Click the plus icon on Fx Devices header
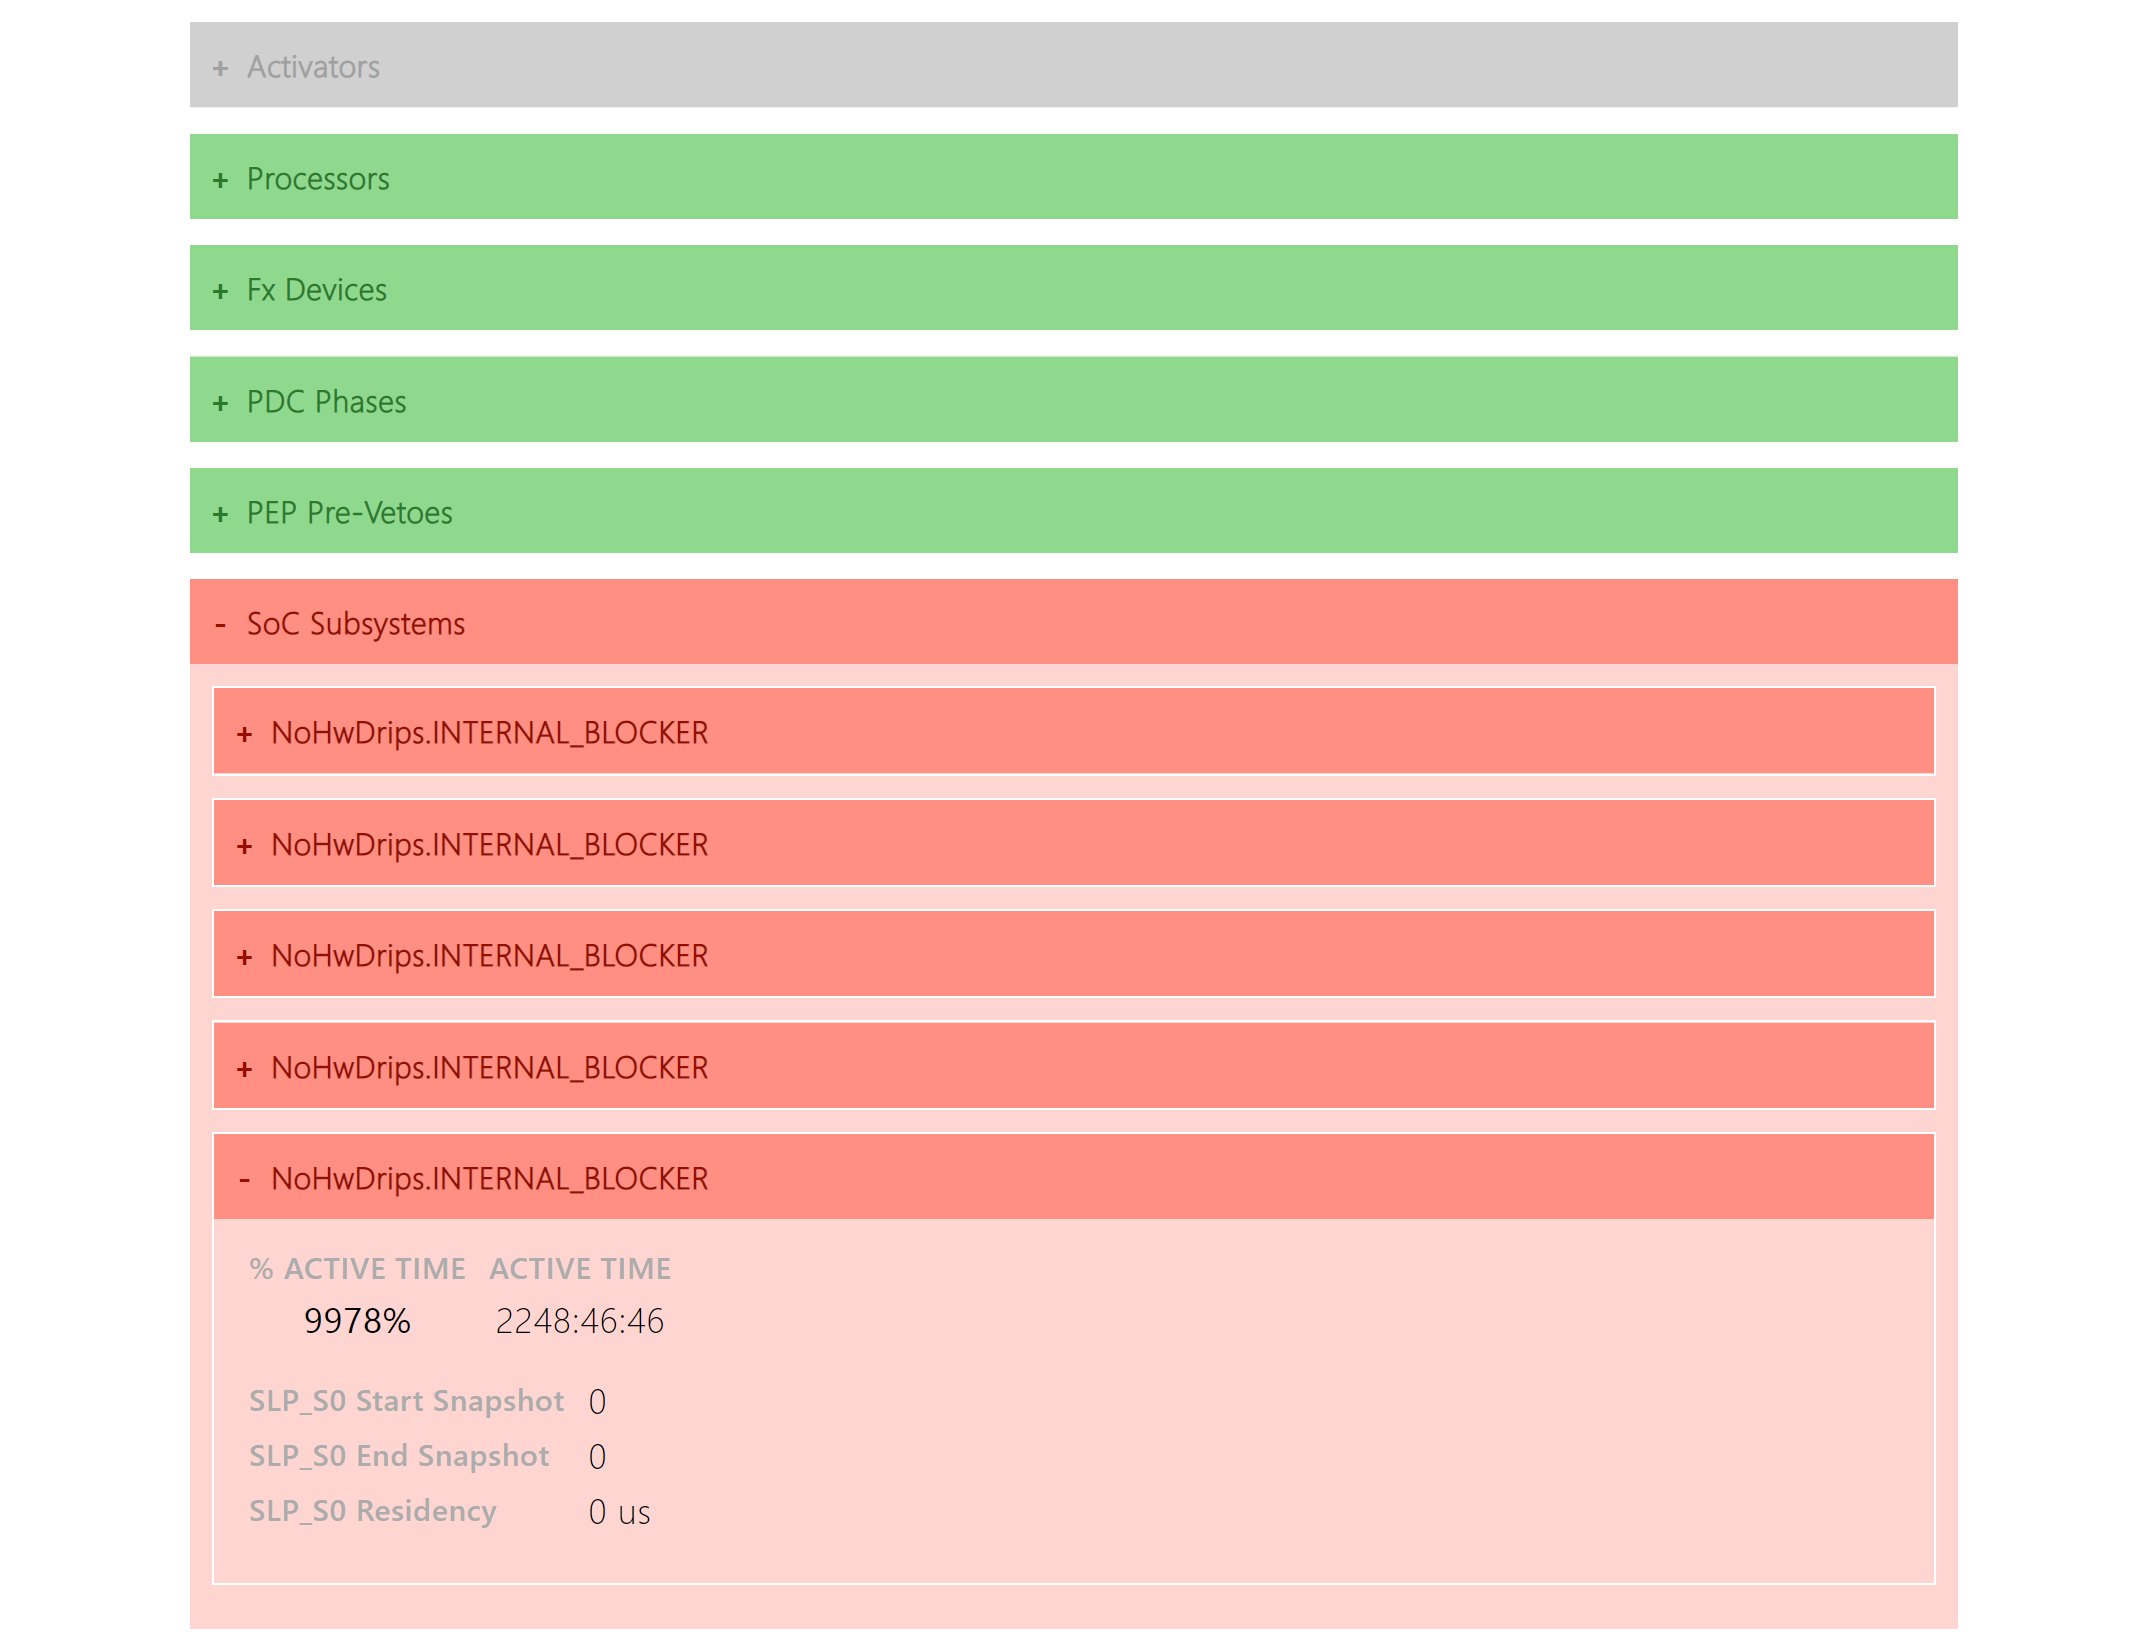2141x1641 pixels. [221, 291]
